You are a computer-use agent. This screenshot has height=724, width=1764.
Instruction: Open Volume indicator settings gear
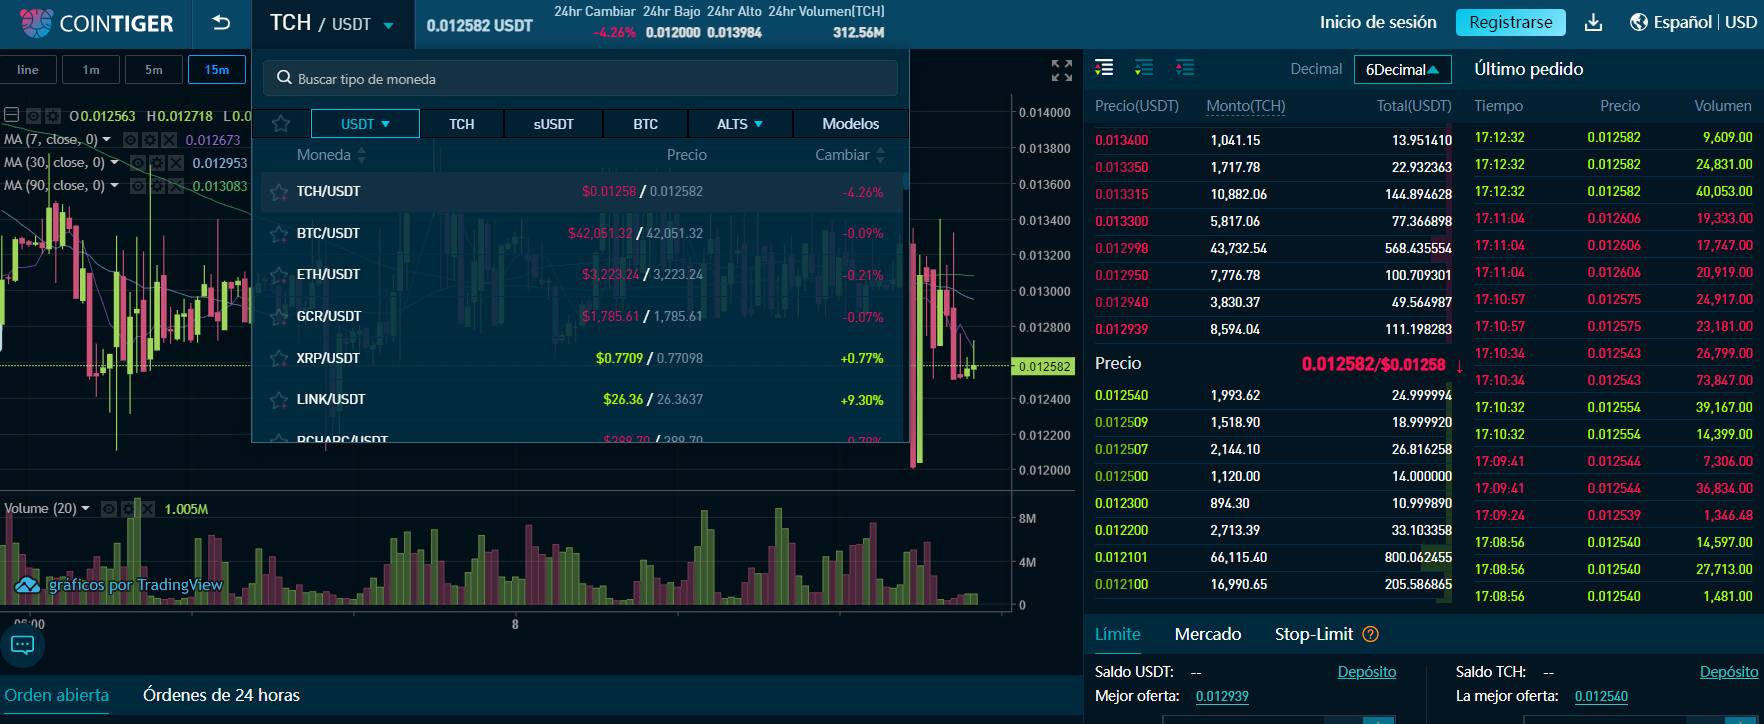128,509
